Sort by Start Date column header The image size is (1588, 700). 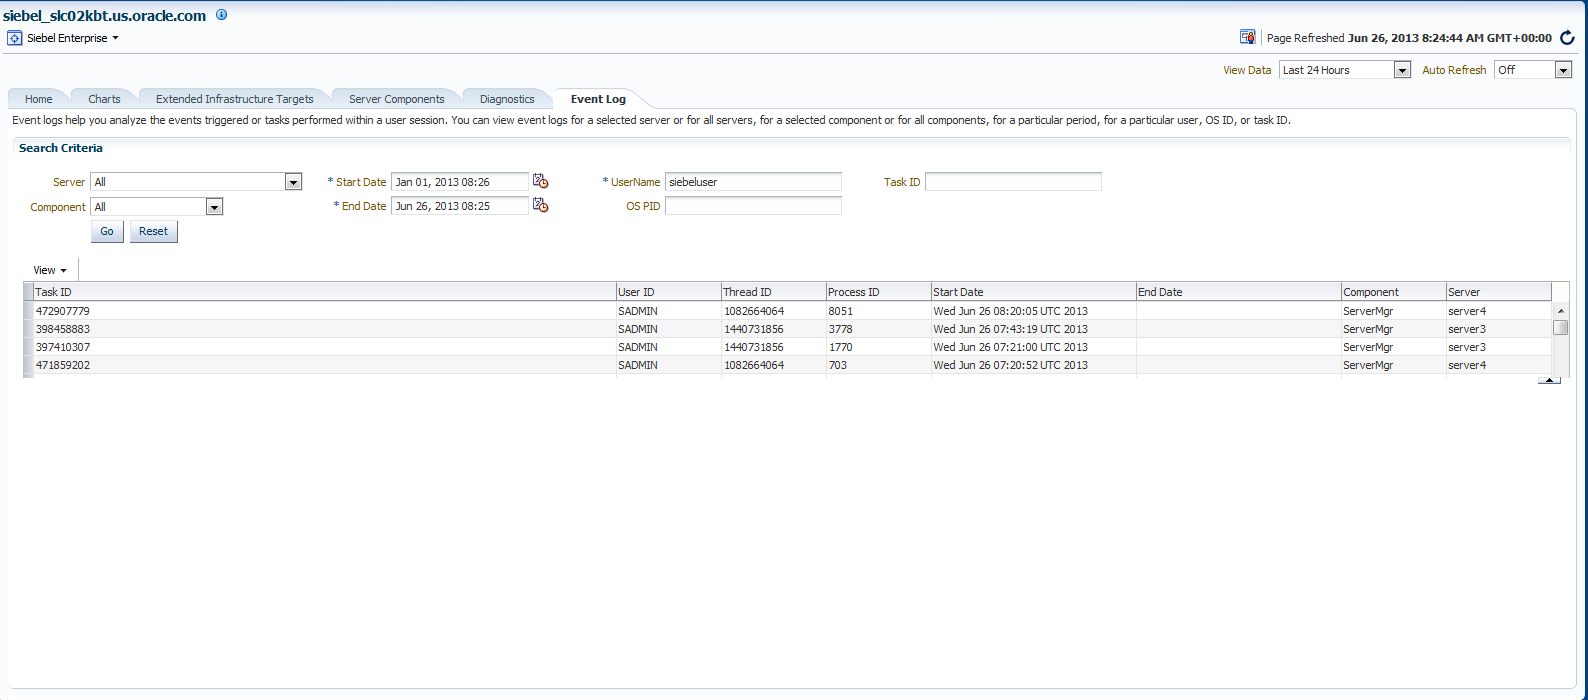(x=1033, y=292)
